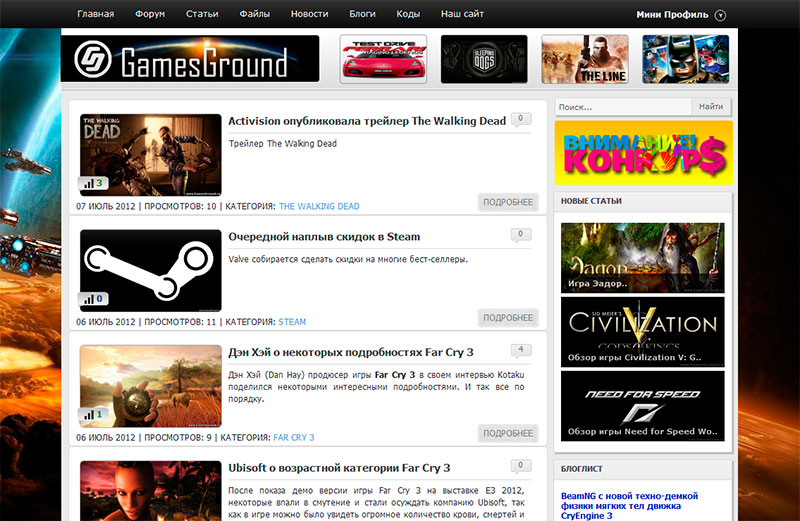
Task: Open the comment count bubble on Far Cry 3 article
Action: (x=520, y=351)
